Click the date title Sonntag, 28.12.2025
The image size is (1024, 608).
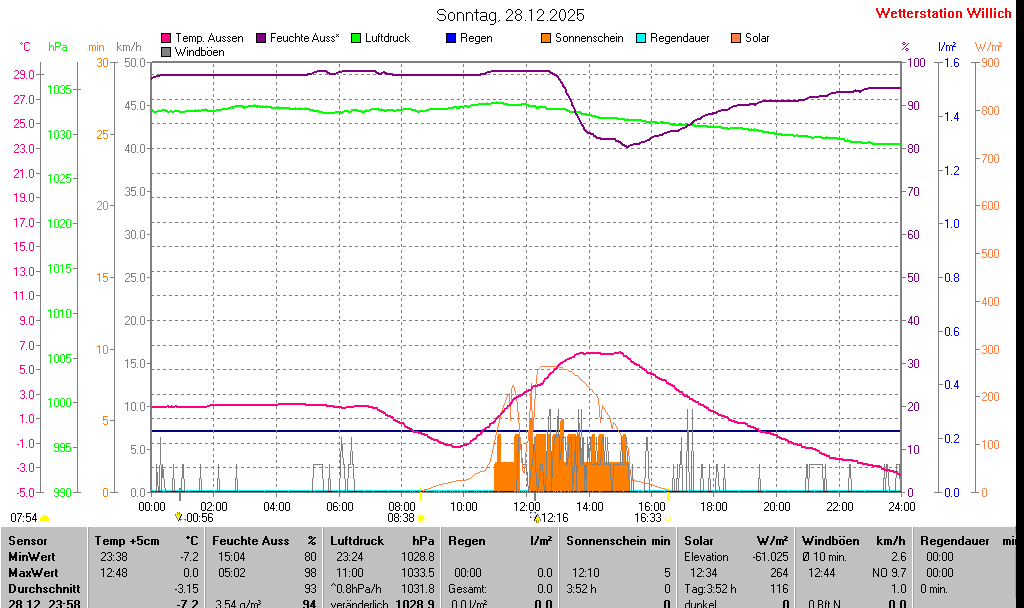(x=511, y=15)
